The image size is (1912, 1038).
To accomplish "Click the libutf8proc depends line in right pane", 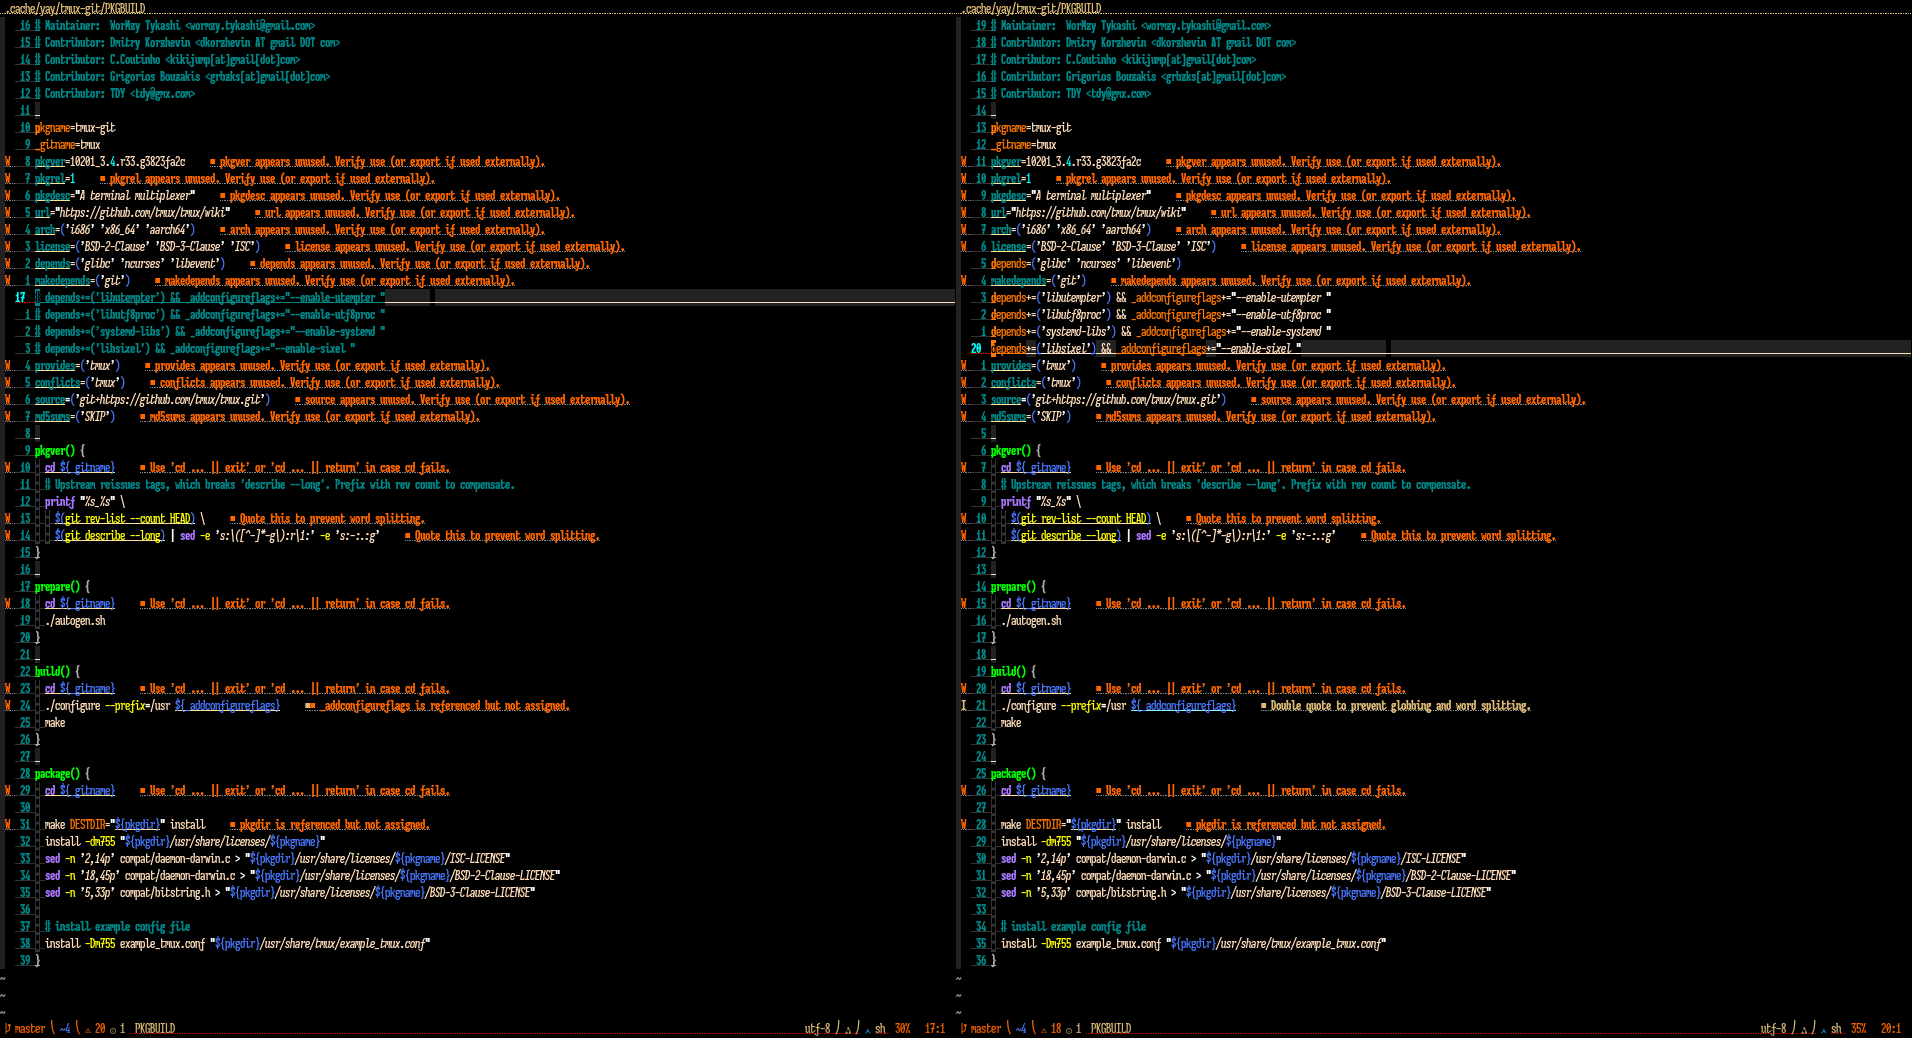I will point(1161,315).
